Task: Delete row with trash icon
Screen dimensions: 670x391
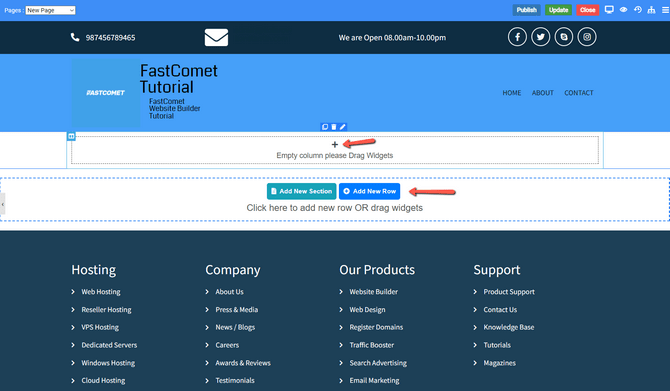Action: pyautogui.click(x=334, y=127)
